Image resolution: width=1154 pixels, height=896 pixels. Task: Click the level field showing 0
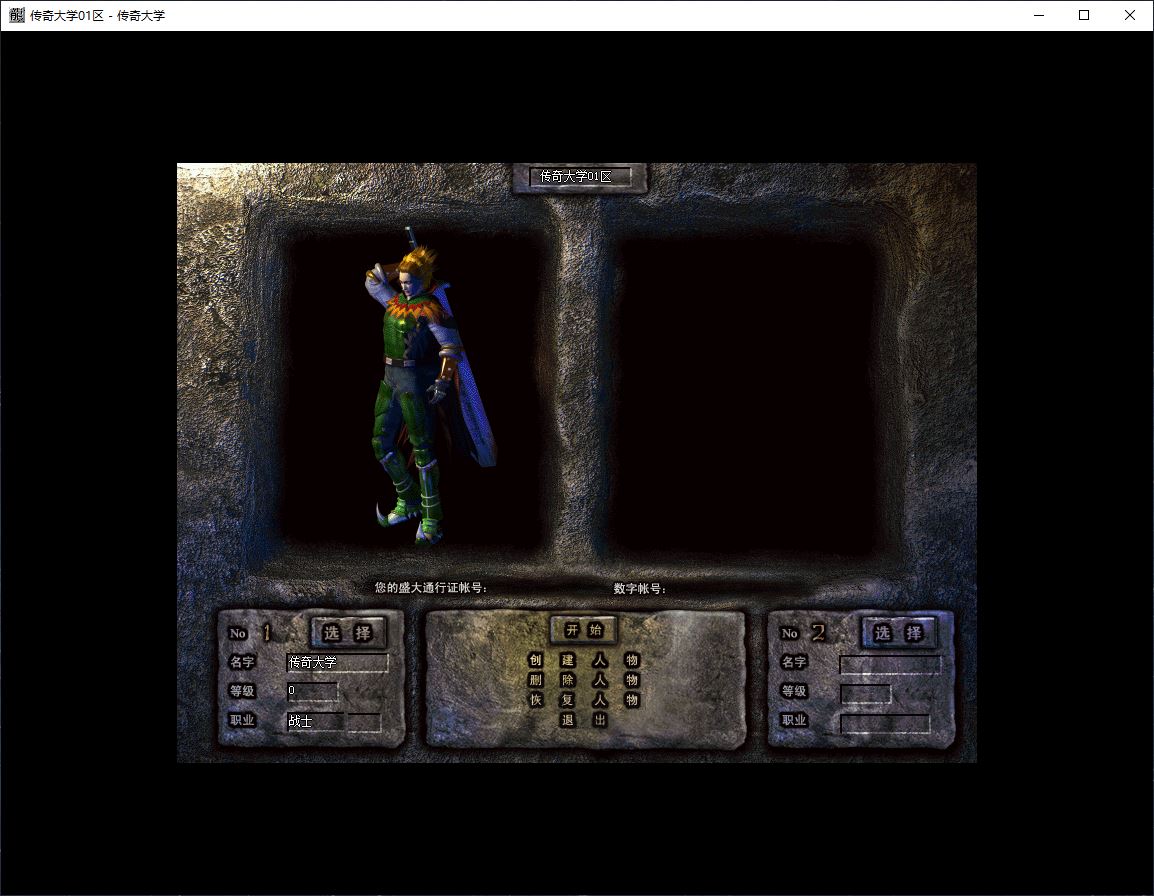[x=312, y=691]
